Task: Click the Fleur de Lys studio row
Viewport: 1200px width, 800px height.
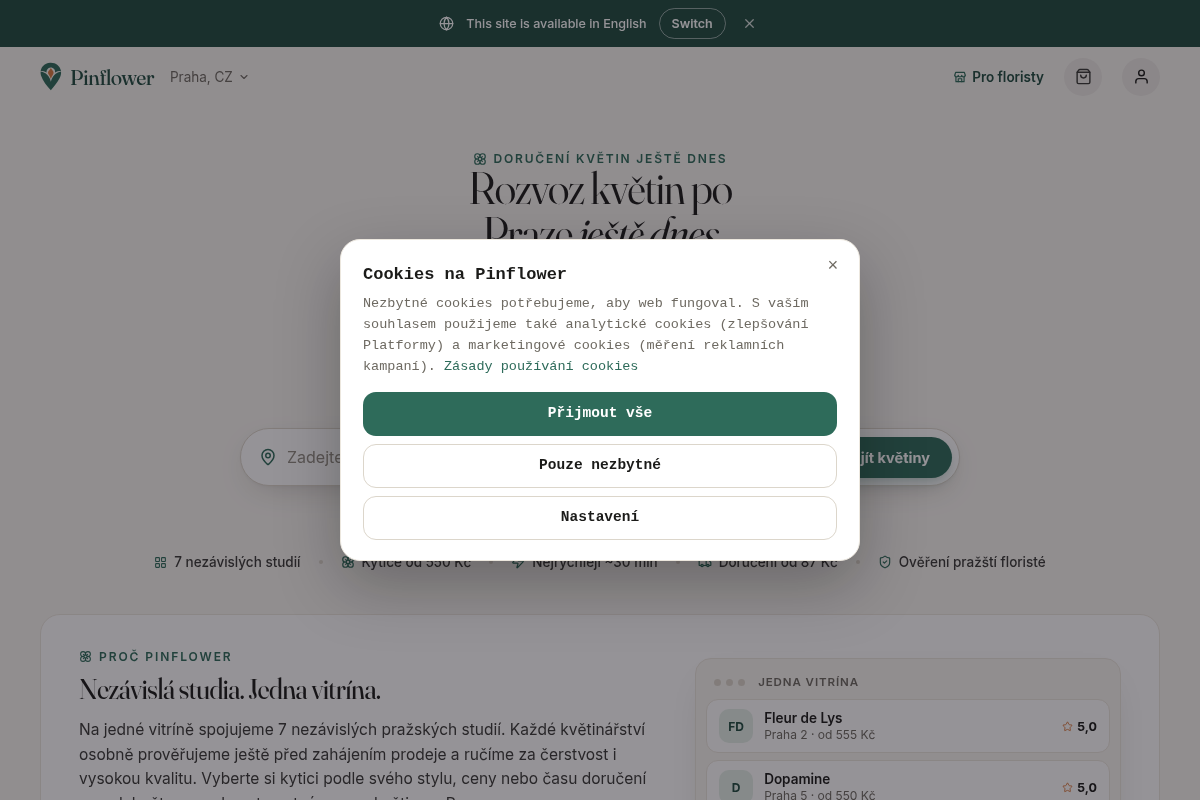Action: click(x=908, y=727)
